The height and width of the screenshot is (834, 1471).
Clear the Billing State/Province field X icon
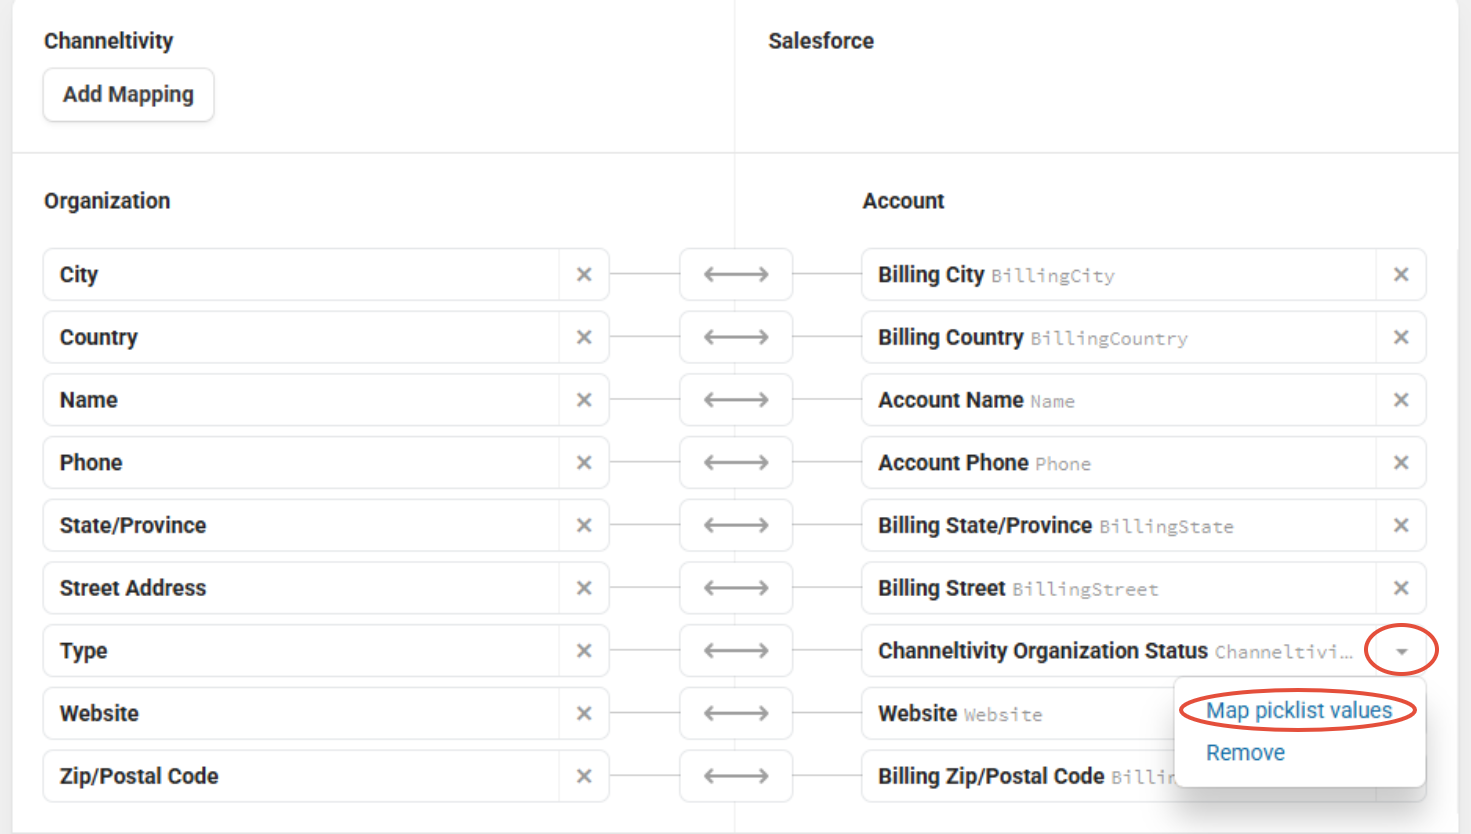[1401, 525]
